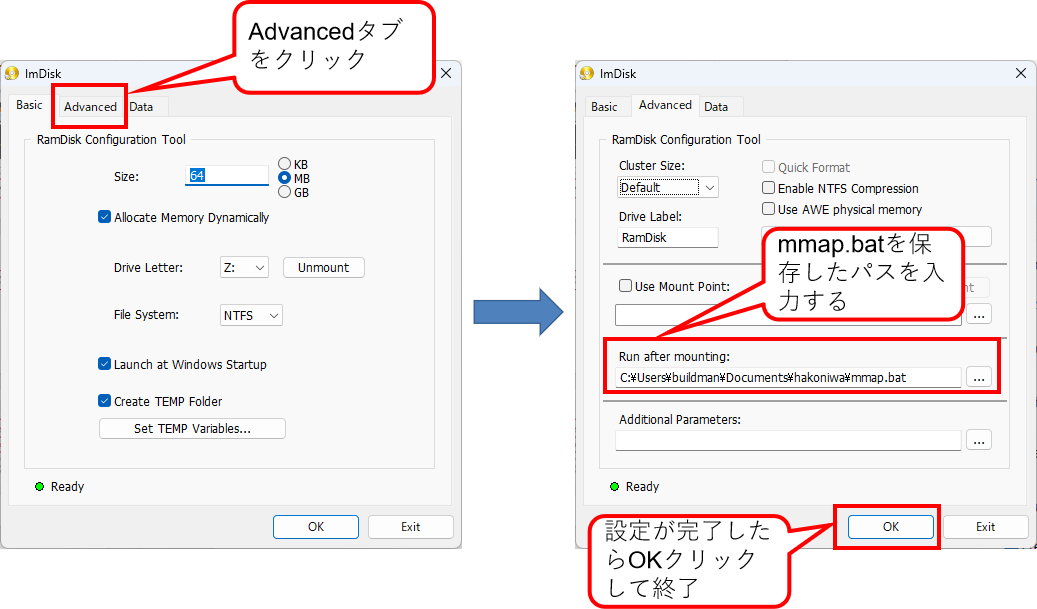The height and width of the screenshot is (609, 1037).
Task: Click the Drive Label RamDisk field
Action: tap(668, 237)
